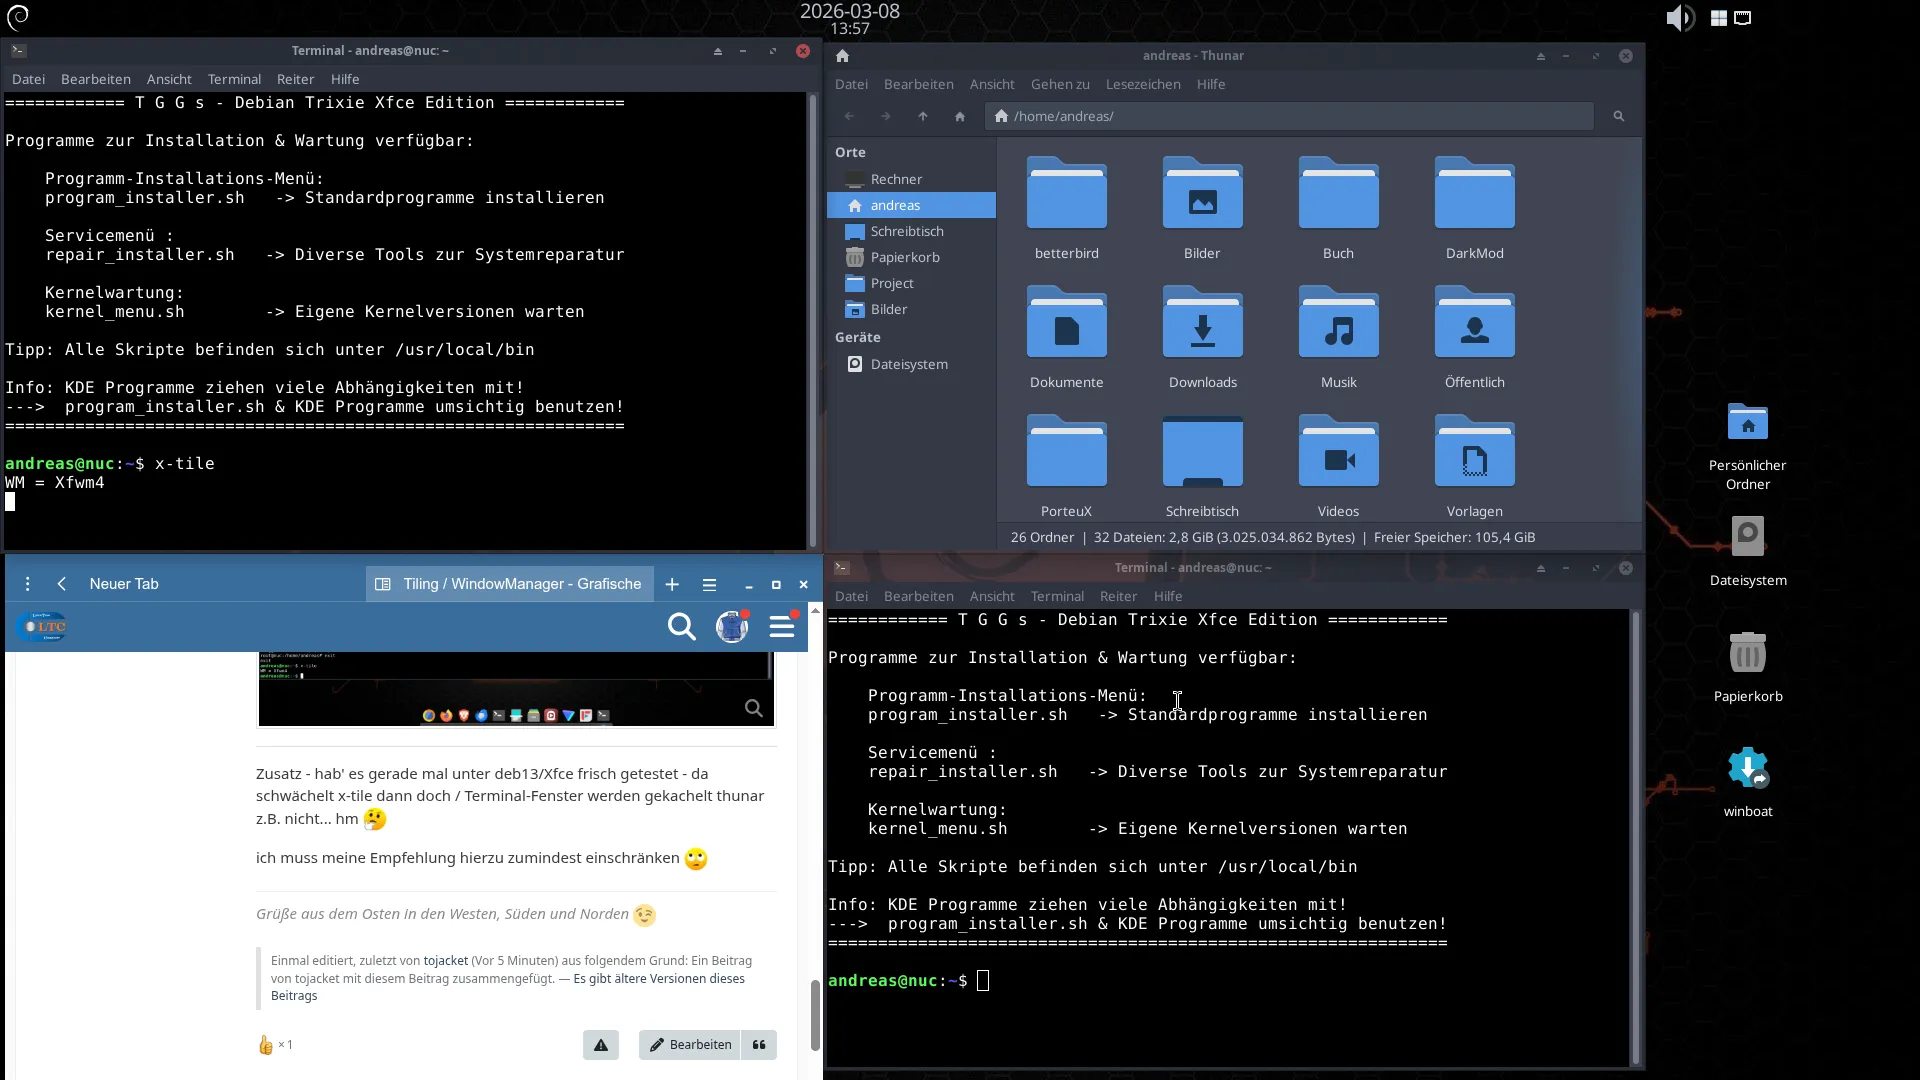Viewport: 1920px width, 1080px height.
Task: Click Thunar search icon
Action: click(x=1618, y=117)
